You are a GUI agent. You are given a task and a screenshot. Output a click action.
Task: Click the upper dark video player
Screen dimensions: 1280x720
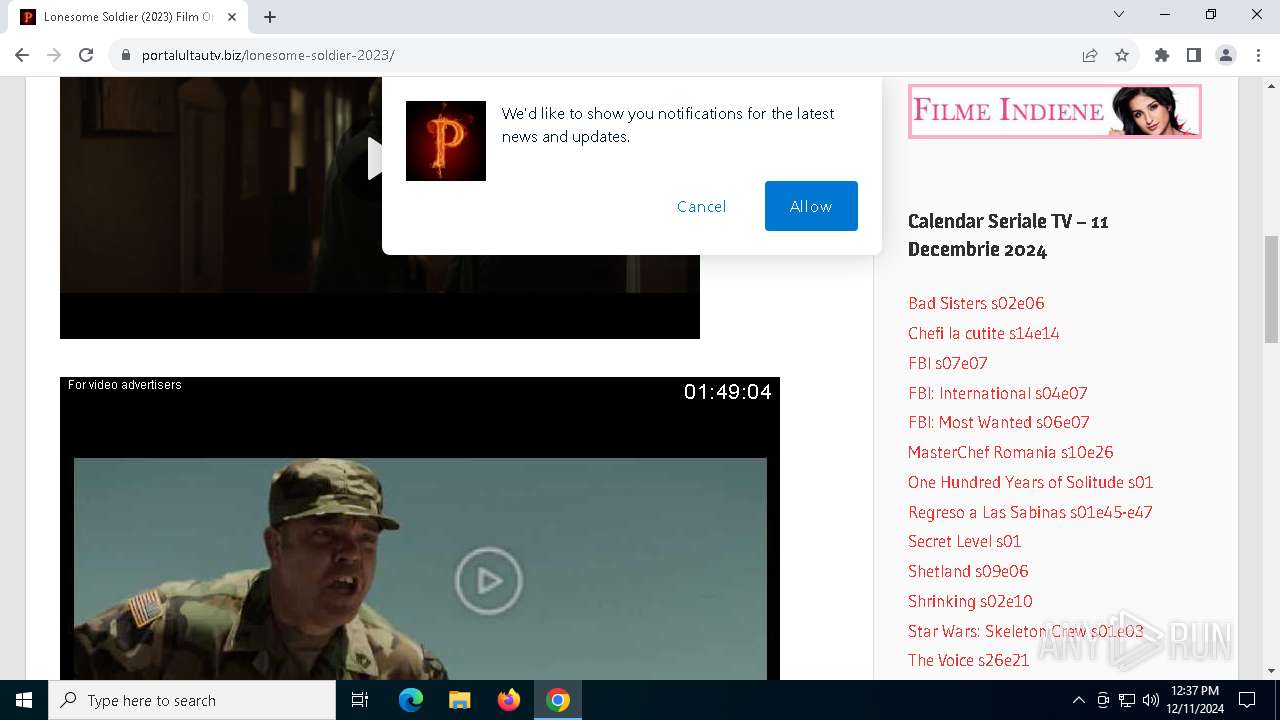click(x=380, y=208)
